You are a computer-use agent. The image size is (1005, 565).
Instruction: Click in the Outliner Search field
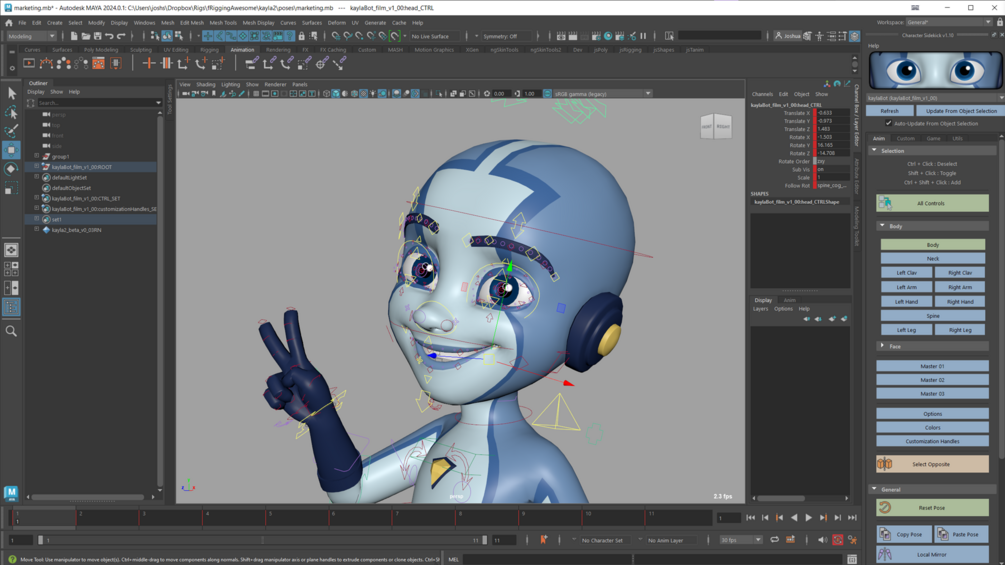tap(95, 102)
